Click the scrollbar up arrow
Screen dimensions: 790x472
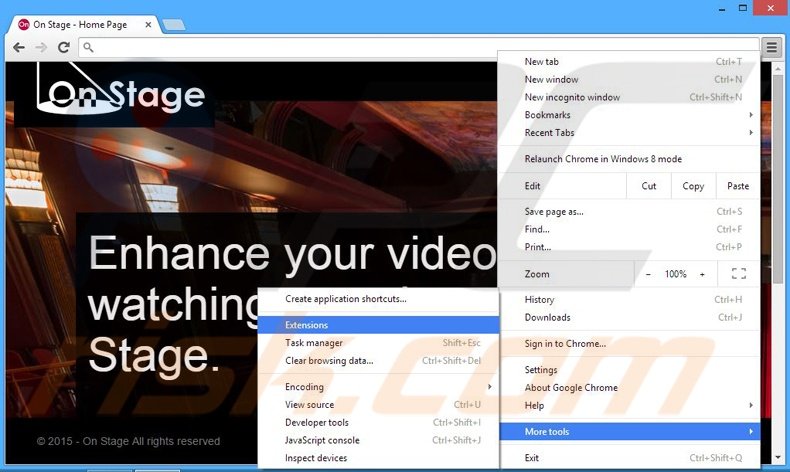(777, 68)
